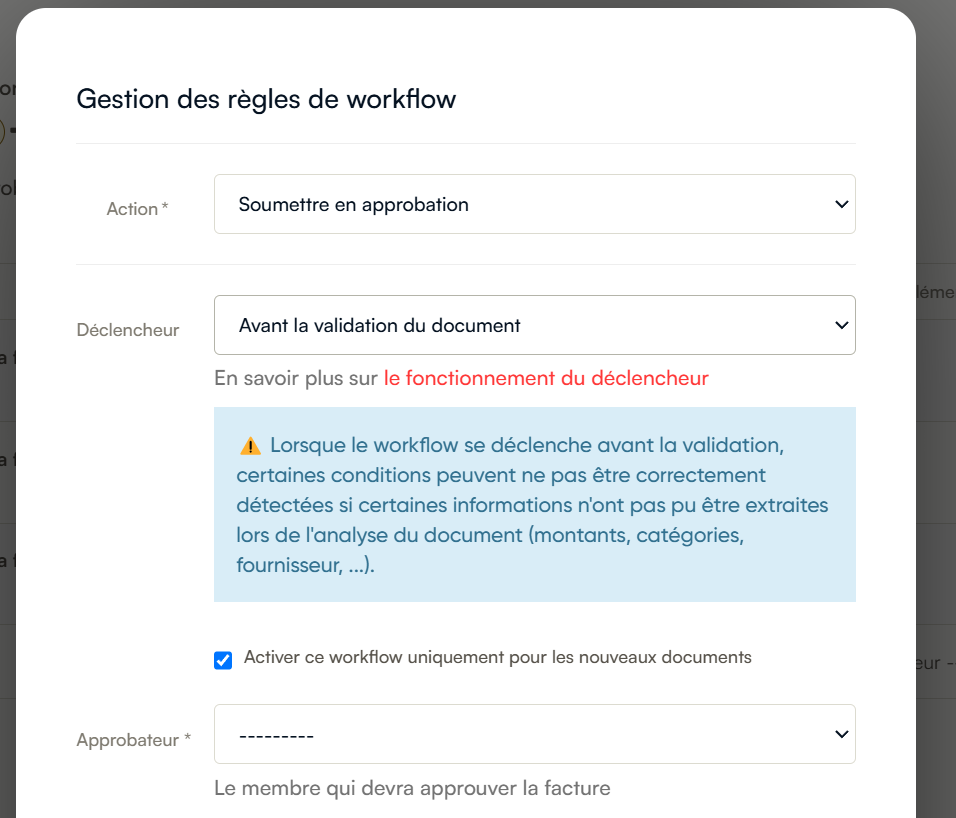Click the chevron arrow of the Action dropdown

coord(840,204)
